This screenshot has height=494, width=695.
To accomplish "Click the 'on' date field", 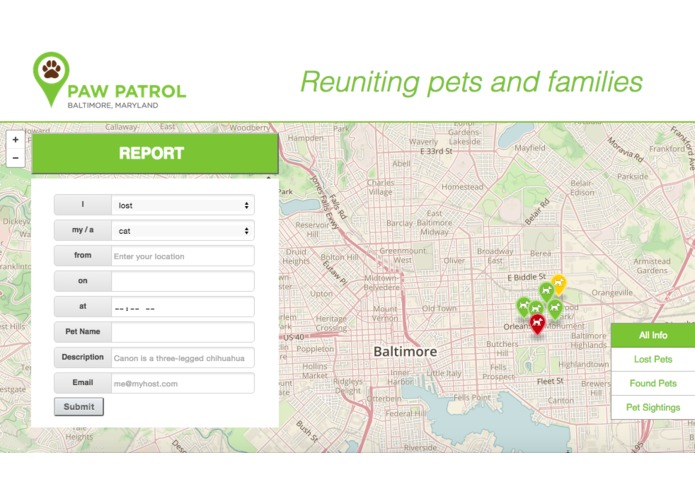I will [183, 281].
